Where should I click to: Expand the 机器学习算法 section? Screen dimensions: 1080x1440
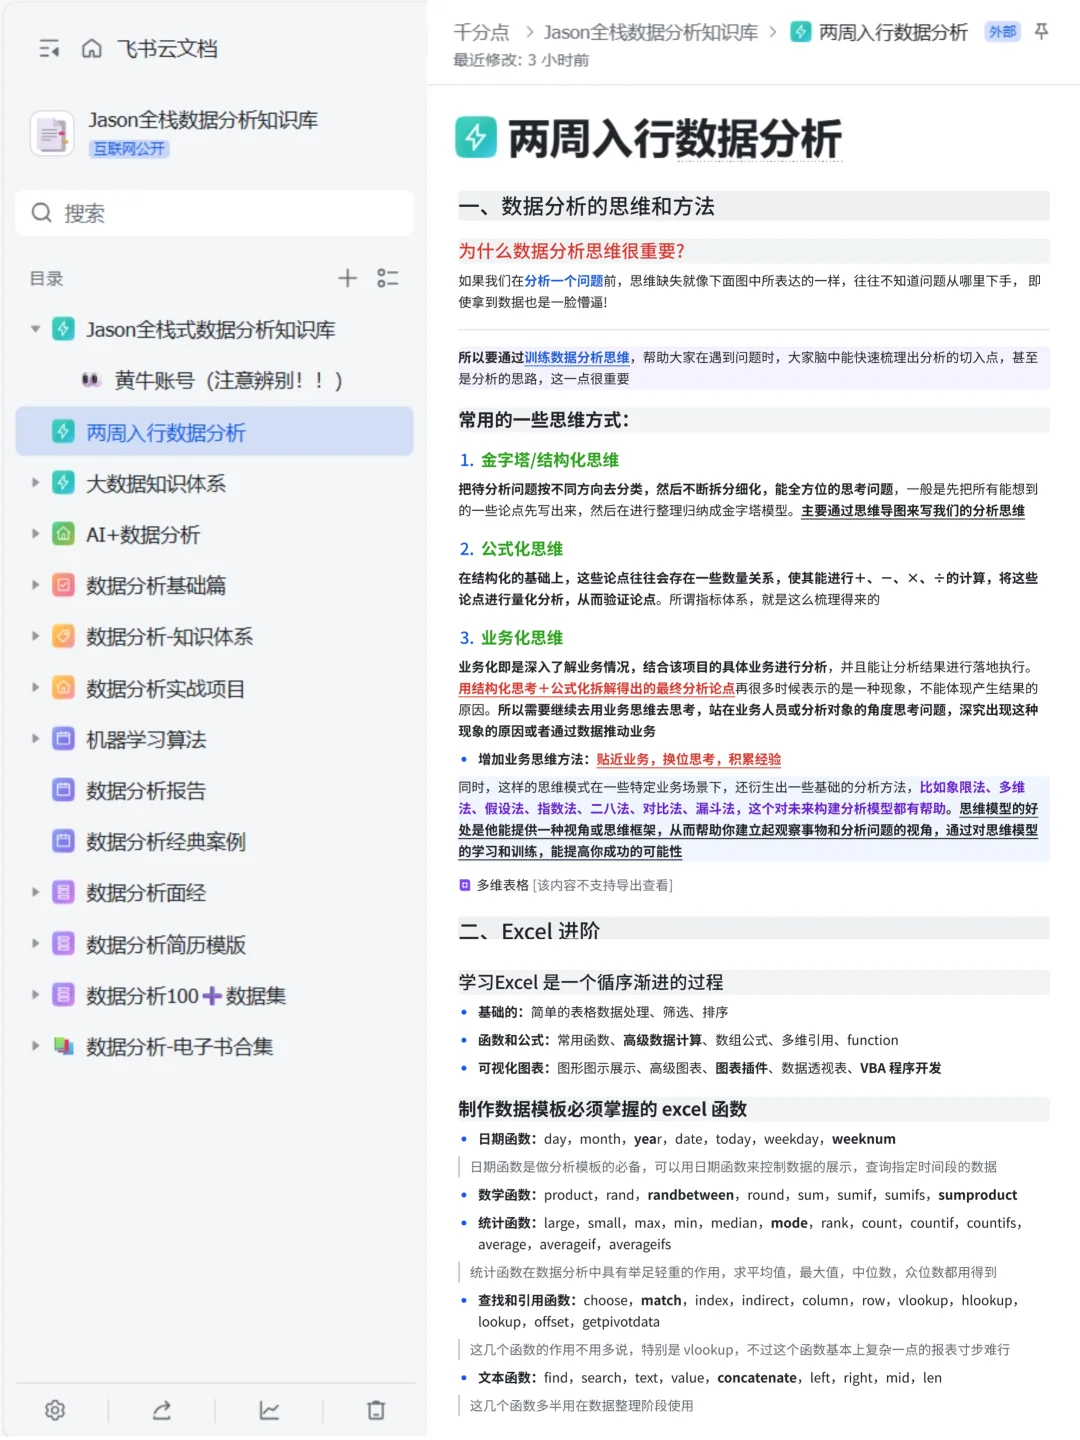pos(35,739)
